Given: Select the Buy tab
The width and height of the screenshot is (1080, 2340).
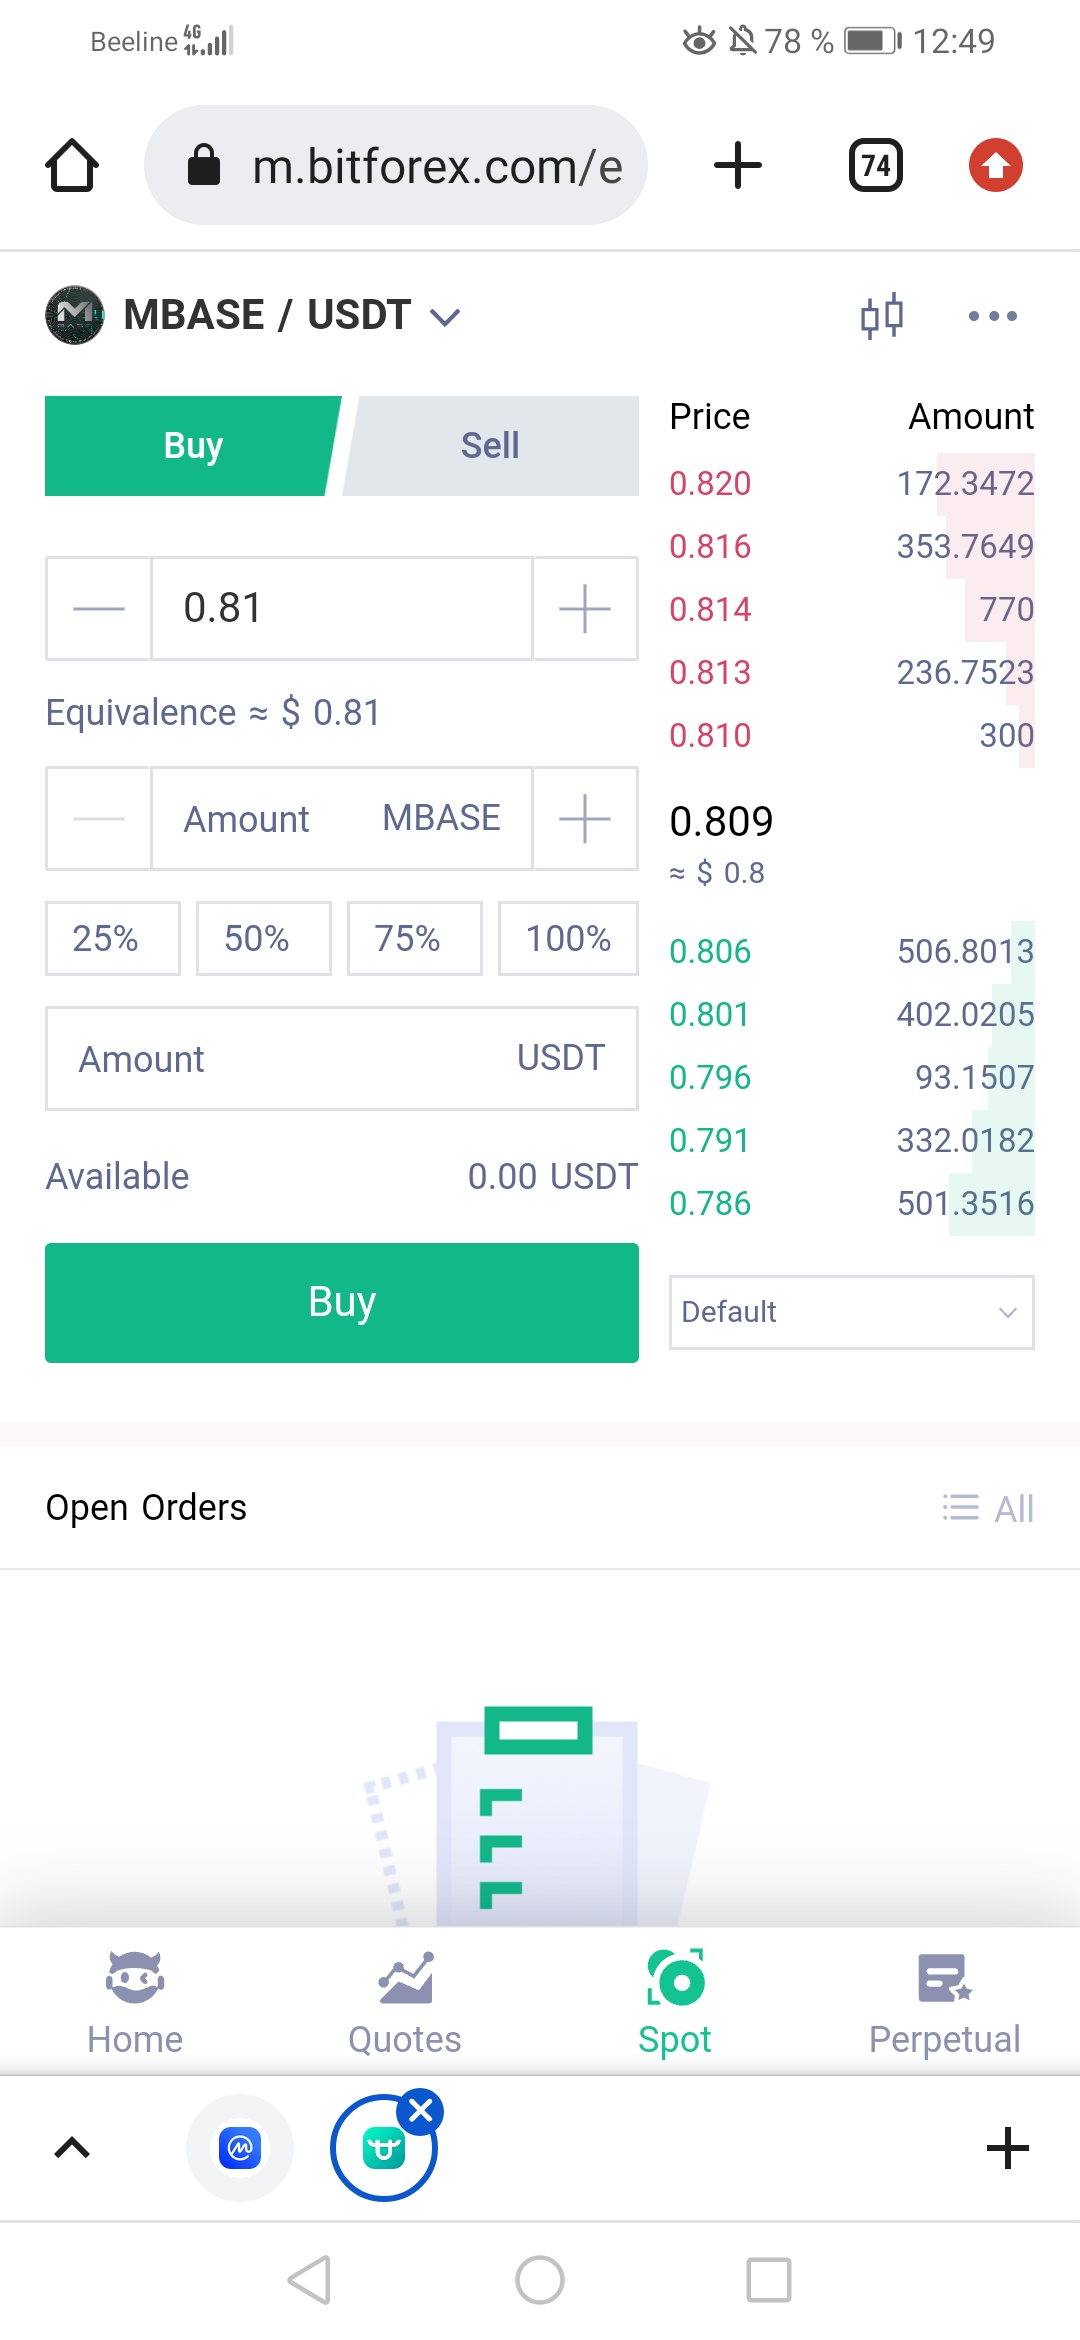Looking at the screenshot, I should tap(193, 446).
